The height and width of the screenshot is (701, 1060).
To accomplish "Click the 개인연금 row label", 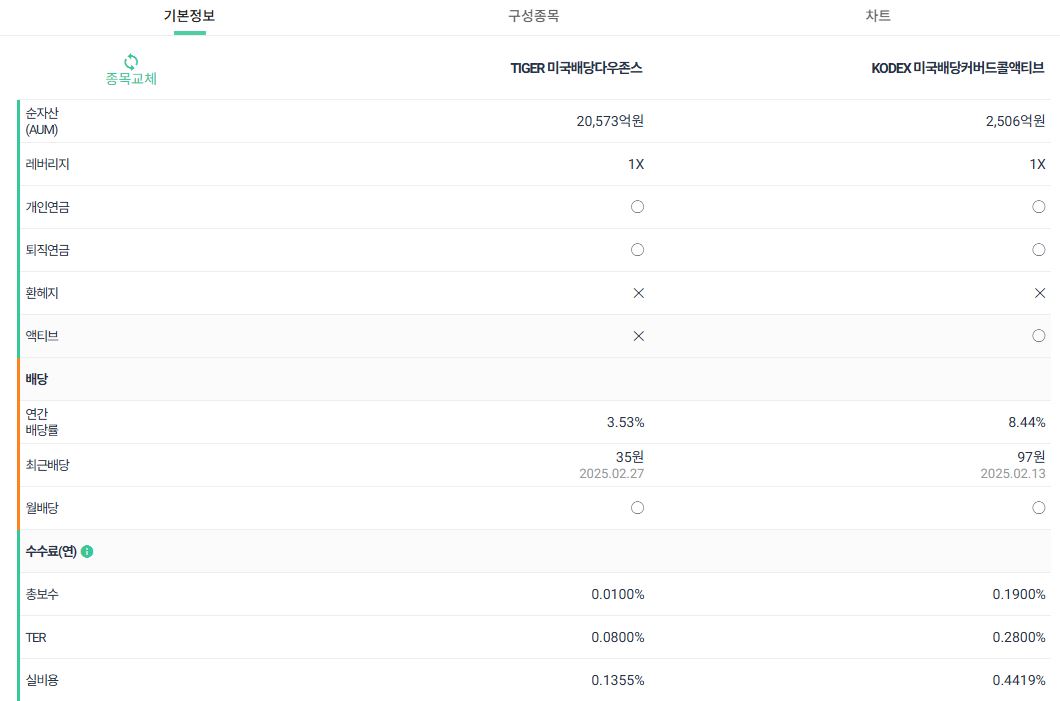I will [47, 207].
